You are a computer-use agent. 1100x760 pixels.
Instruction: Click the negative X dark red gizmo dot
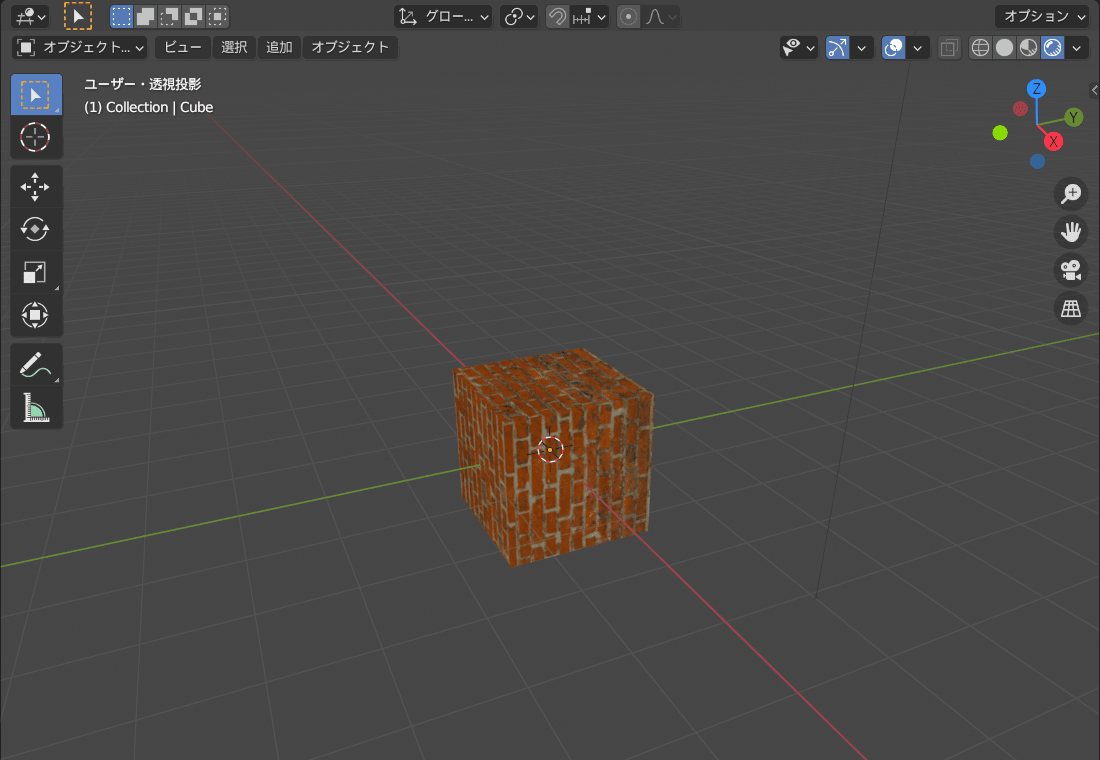click(1021, 109)
